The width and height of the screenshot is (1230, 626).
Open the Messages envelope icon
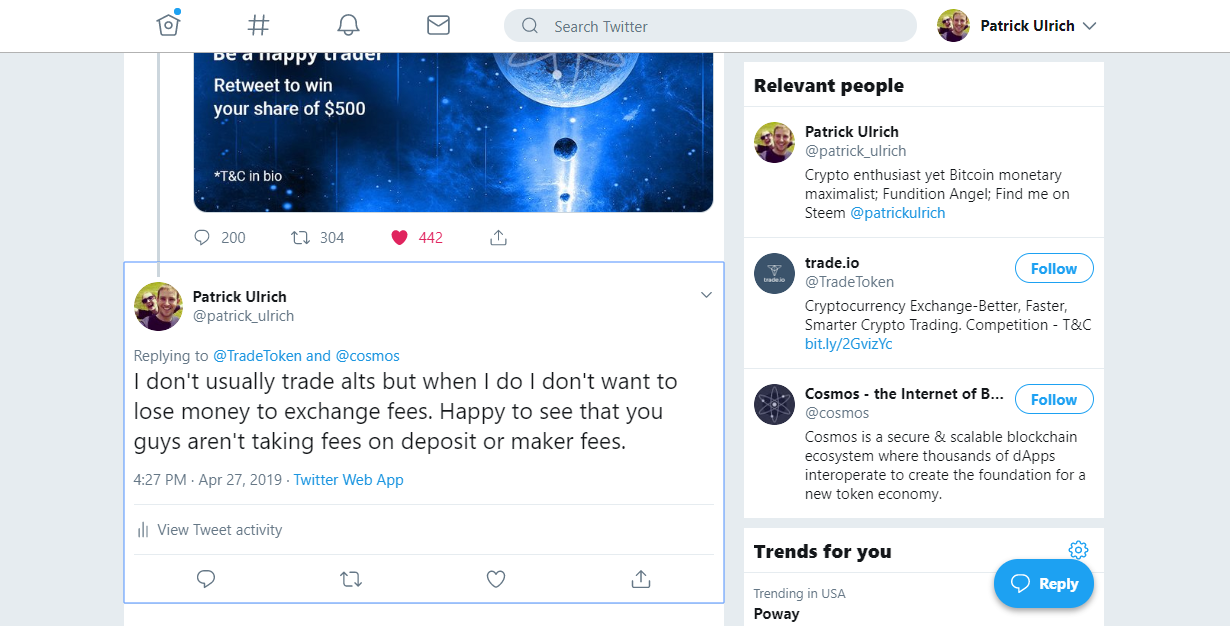(x=438, y=25)
